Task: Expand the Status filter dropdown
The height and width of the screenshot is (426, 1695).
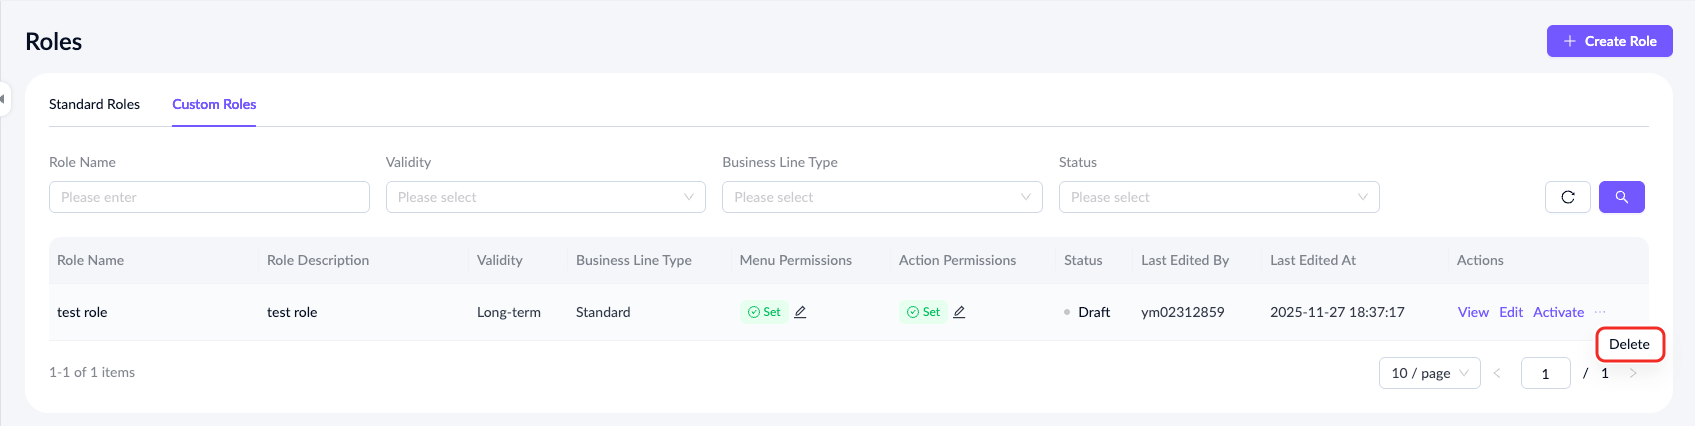Action: (x=1218, y=197)
